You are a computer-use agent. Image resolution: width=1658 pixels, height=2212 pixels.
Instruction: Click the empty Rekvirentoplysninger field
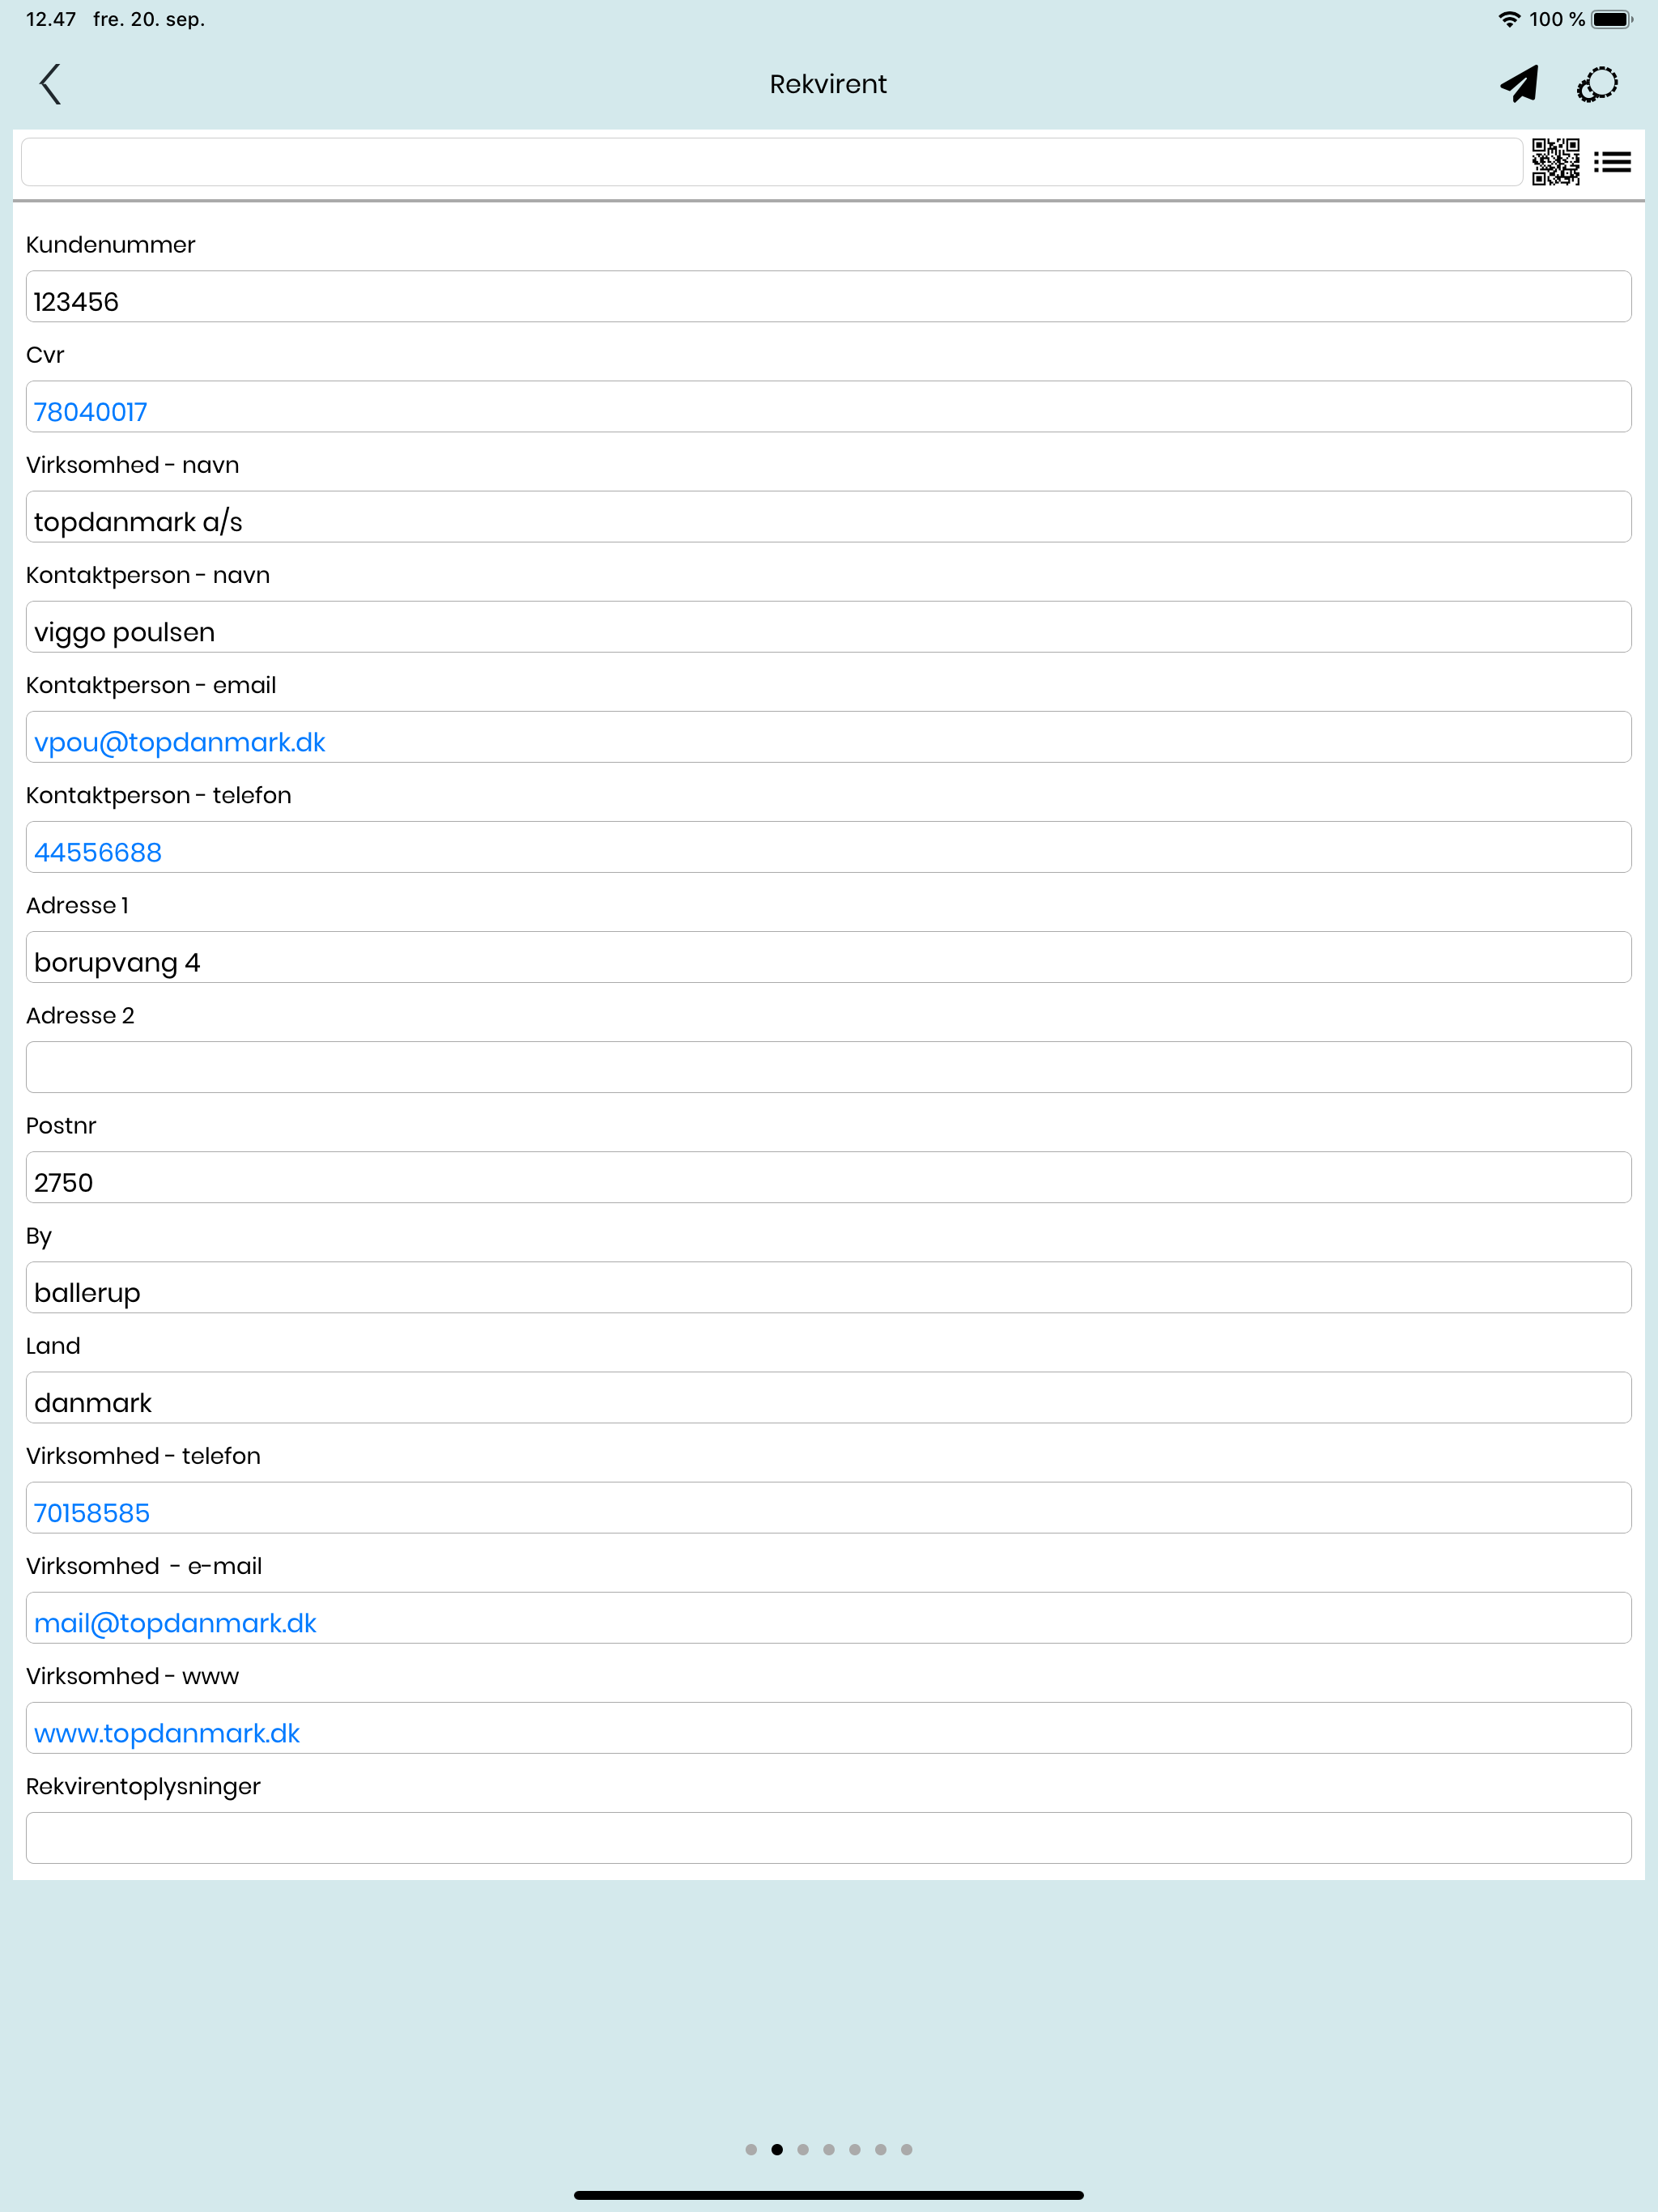(828, 1838)
